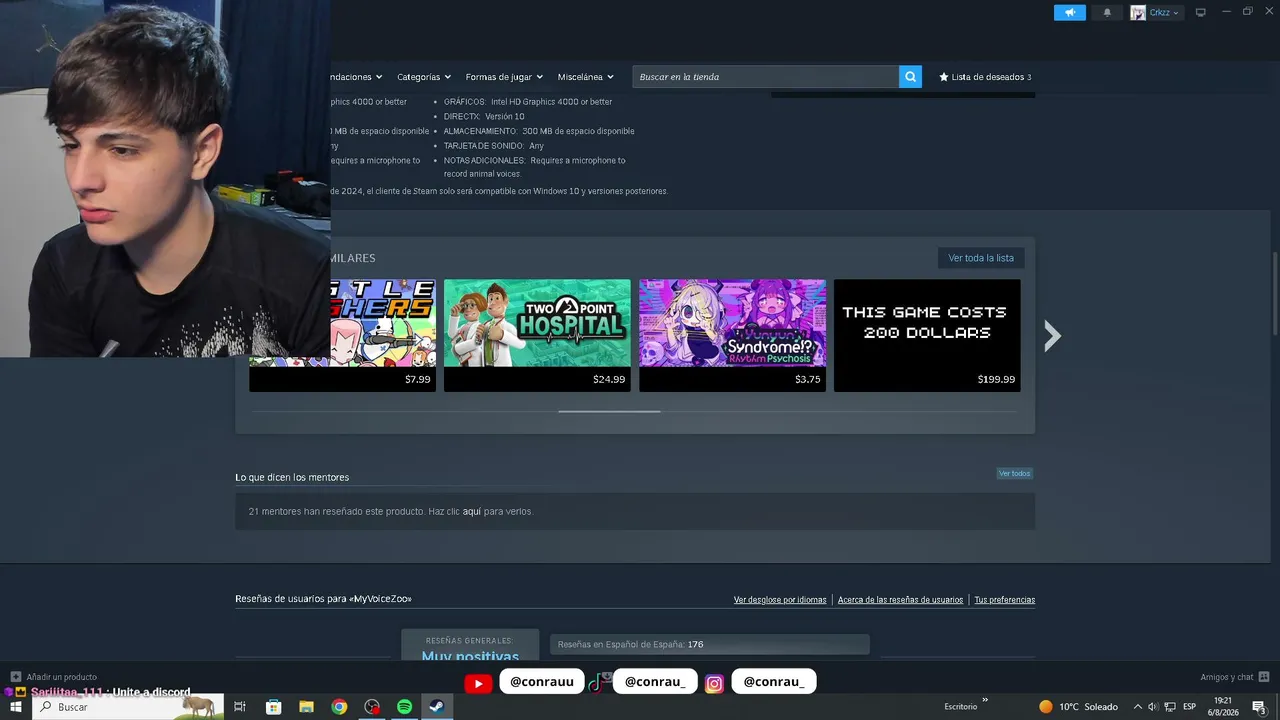Open the 10°C Soleado weather widget

coord(1078,707)
